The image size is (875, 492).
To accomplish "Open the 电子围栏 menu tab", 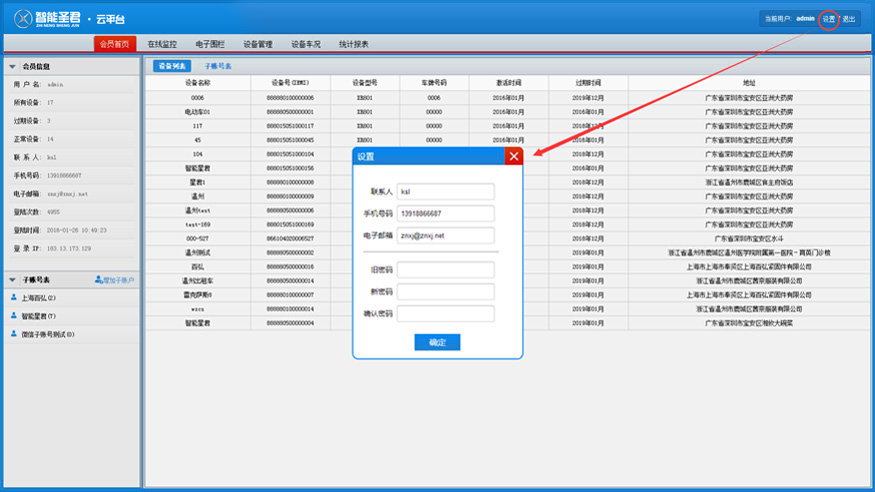I will pyautogui.click(x=210, y=44).
